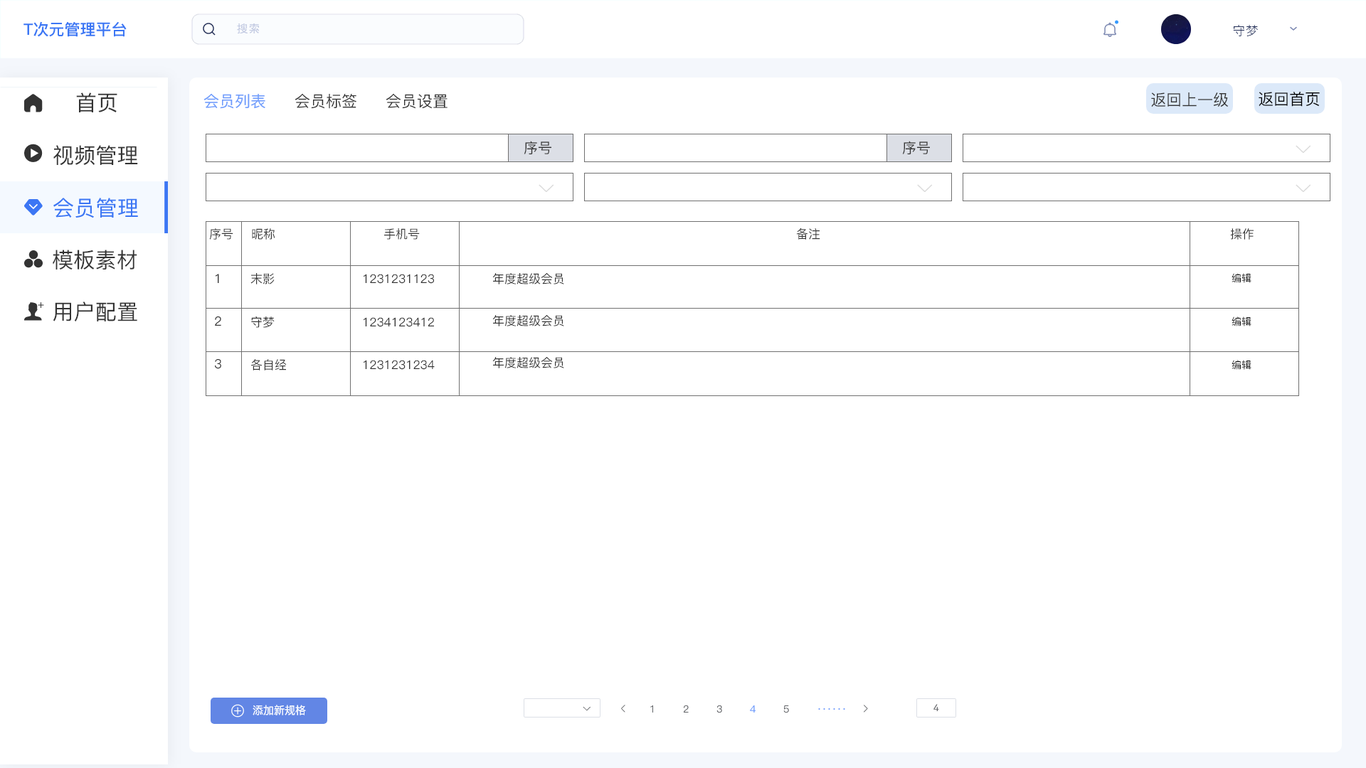
Task: Focus the top search box
Action: (358, 29)
